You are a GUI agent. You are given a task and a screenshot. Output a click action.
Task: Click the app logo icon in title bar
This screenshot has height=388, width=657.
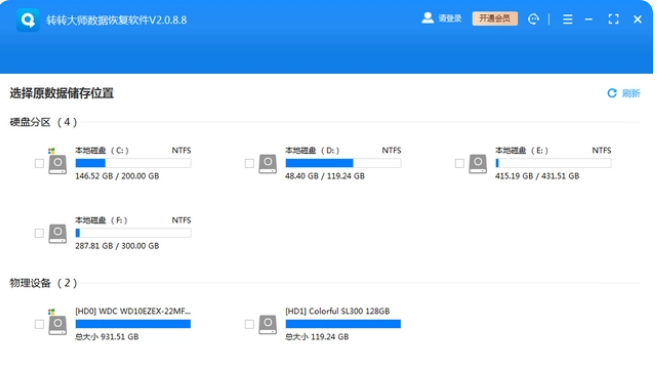pyautogui.click(x=28, y=20)
